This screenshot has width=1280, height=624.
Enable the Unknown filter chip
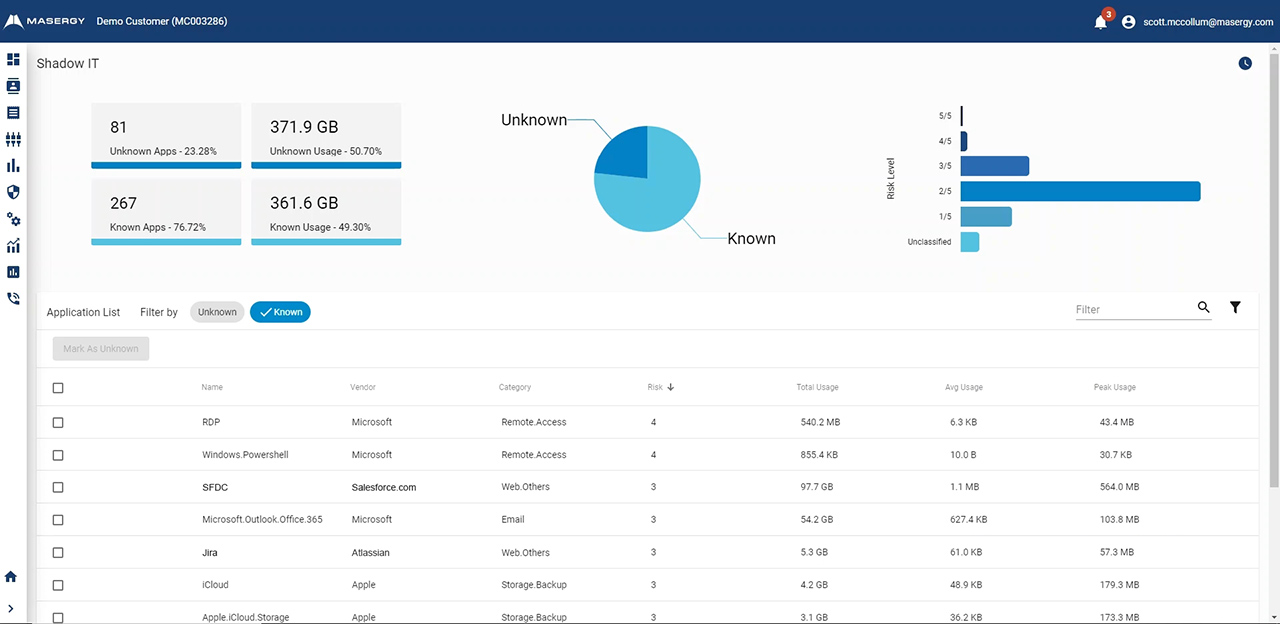[x=217, y=311]
